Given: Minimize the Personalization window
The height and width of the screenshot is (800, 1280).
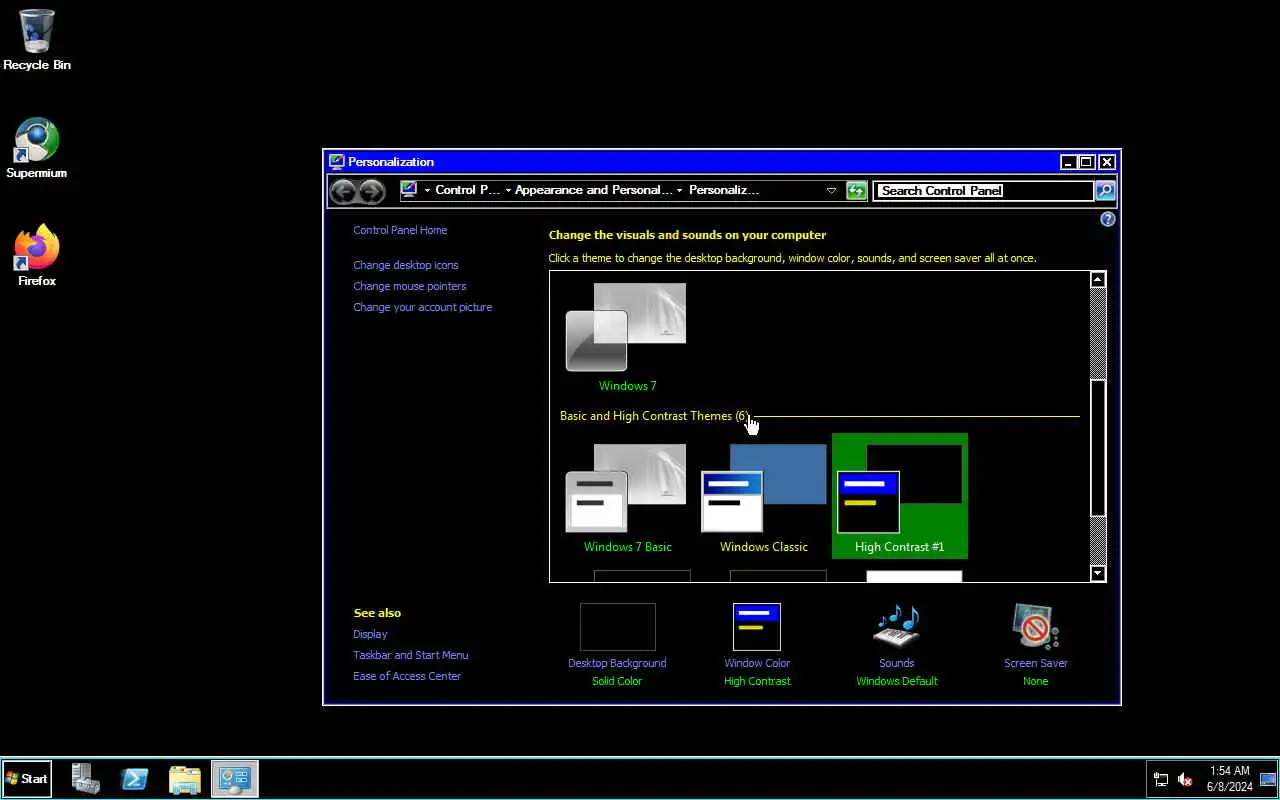Looking at the screenshot, I should tap(1069, 162).
